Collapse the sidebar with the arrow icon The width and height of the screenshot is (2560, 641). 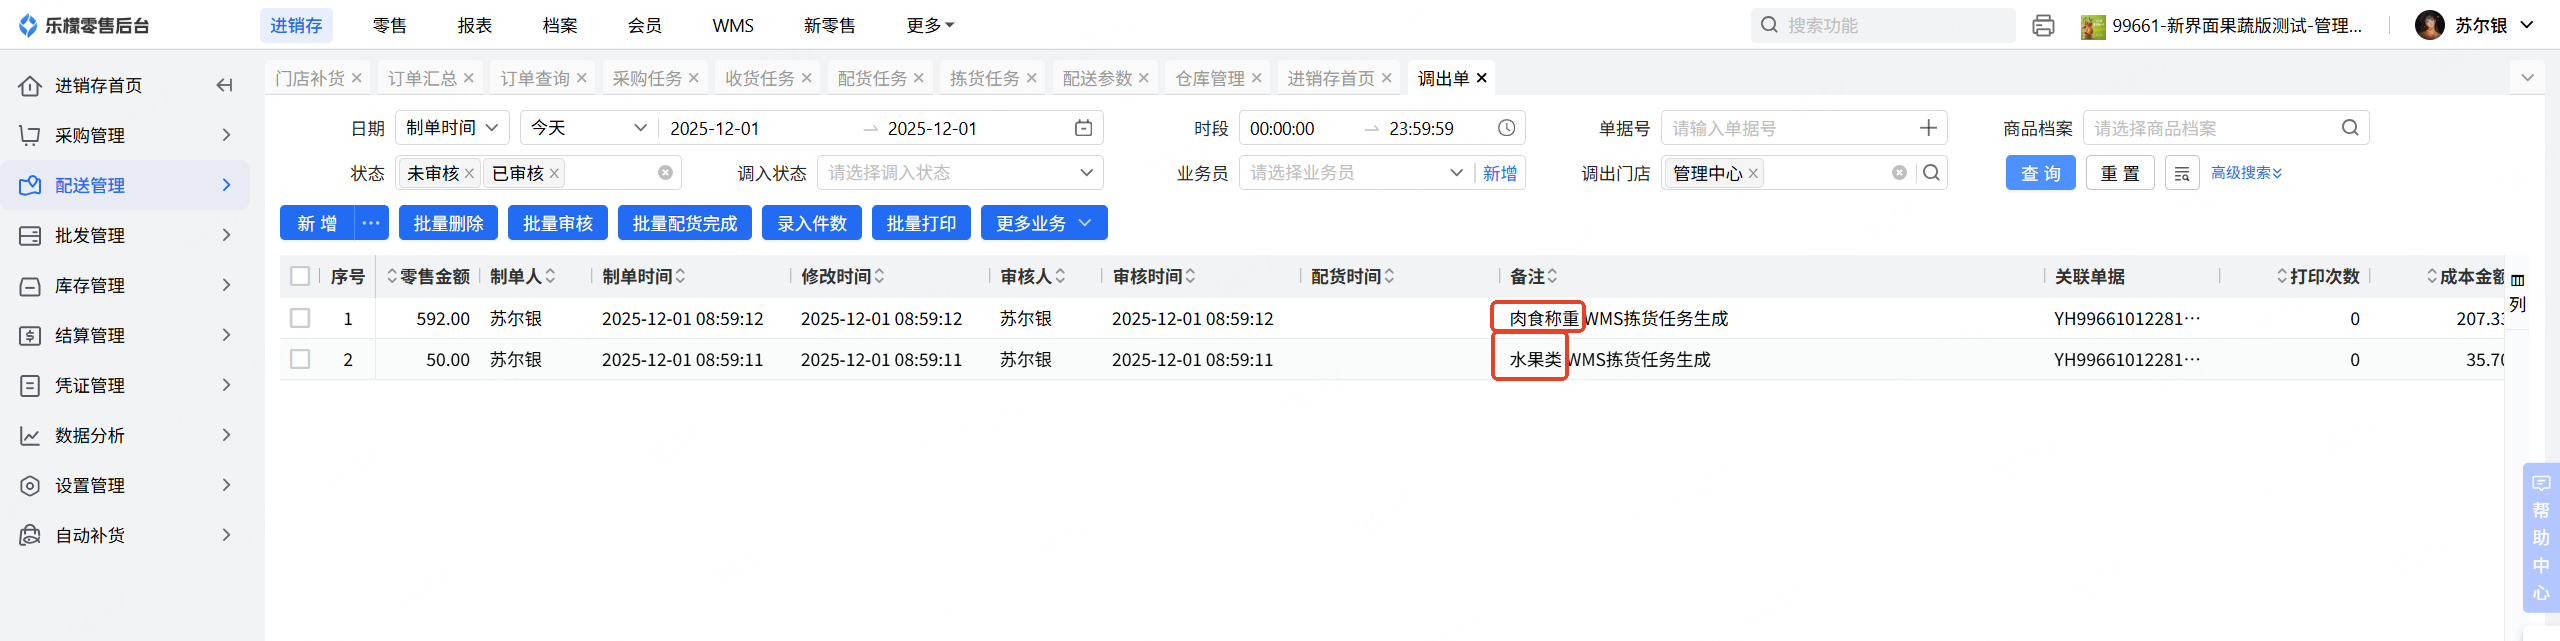click(224, 85)
